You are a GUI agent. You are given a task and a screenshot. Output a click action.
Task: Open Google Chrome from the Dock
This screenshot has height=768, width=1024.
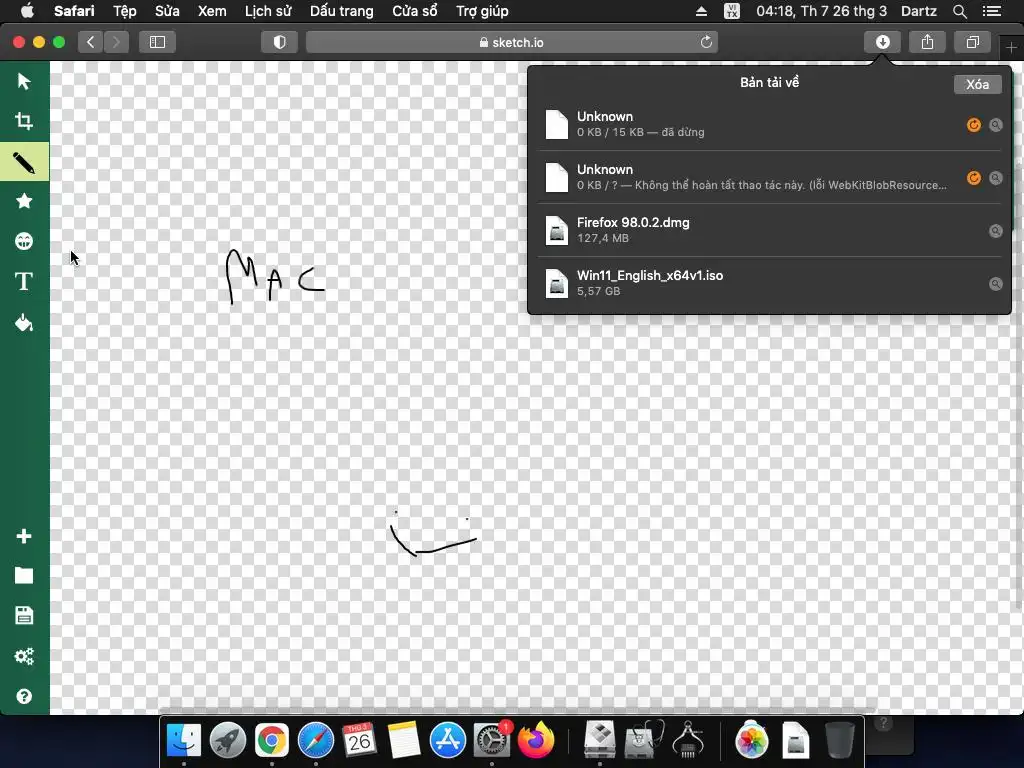click(272, 740)
